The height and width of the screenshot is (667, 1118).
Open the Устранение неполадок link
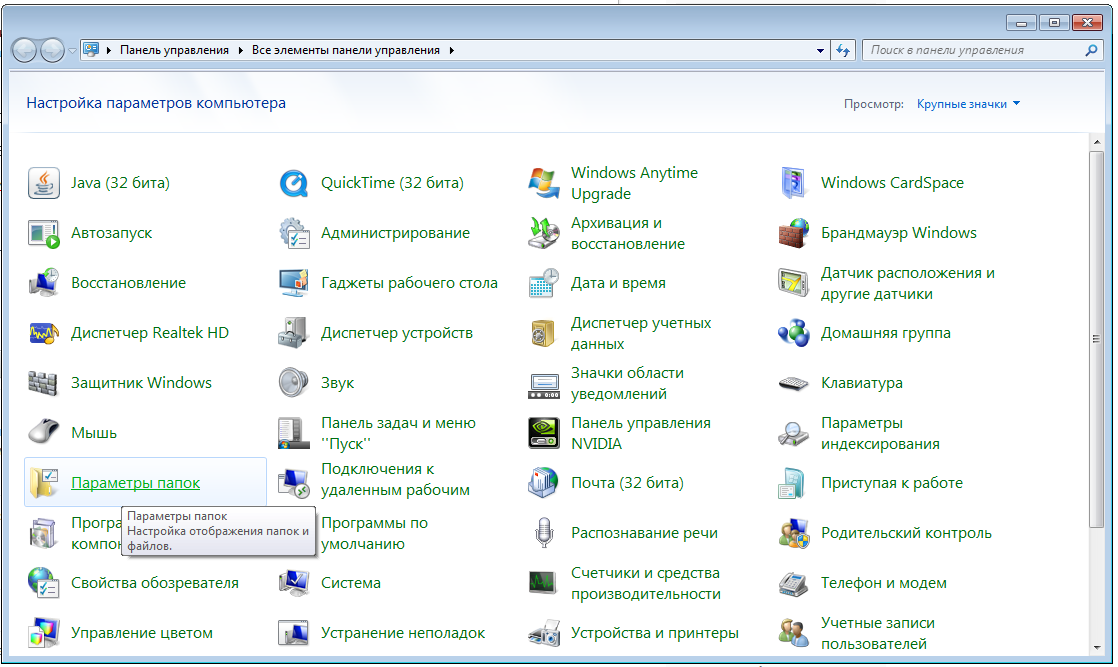point(403,633)
